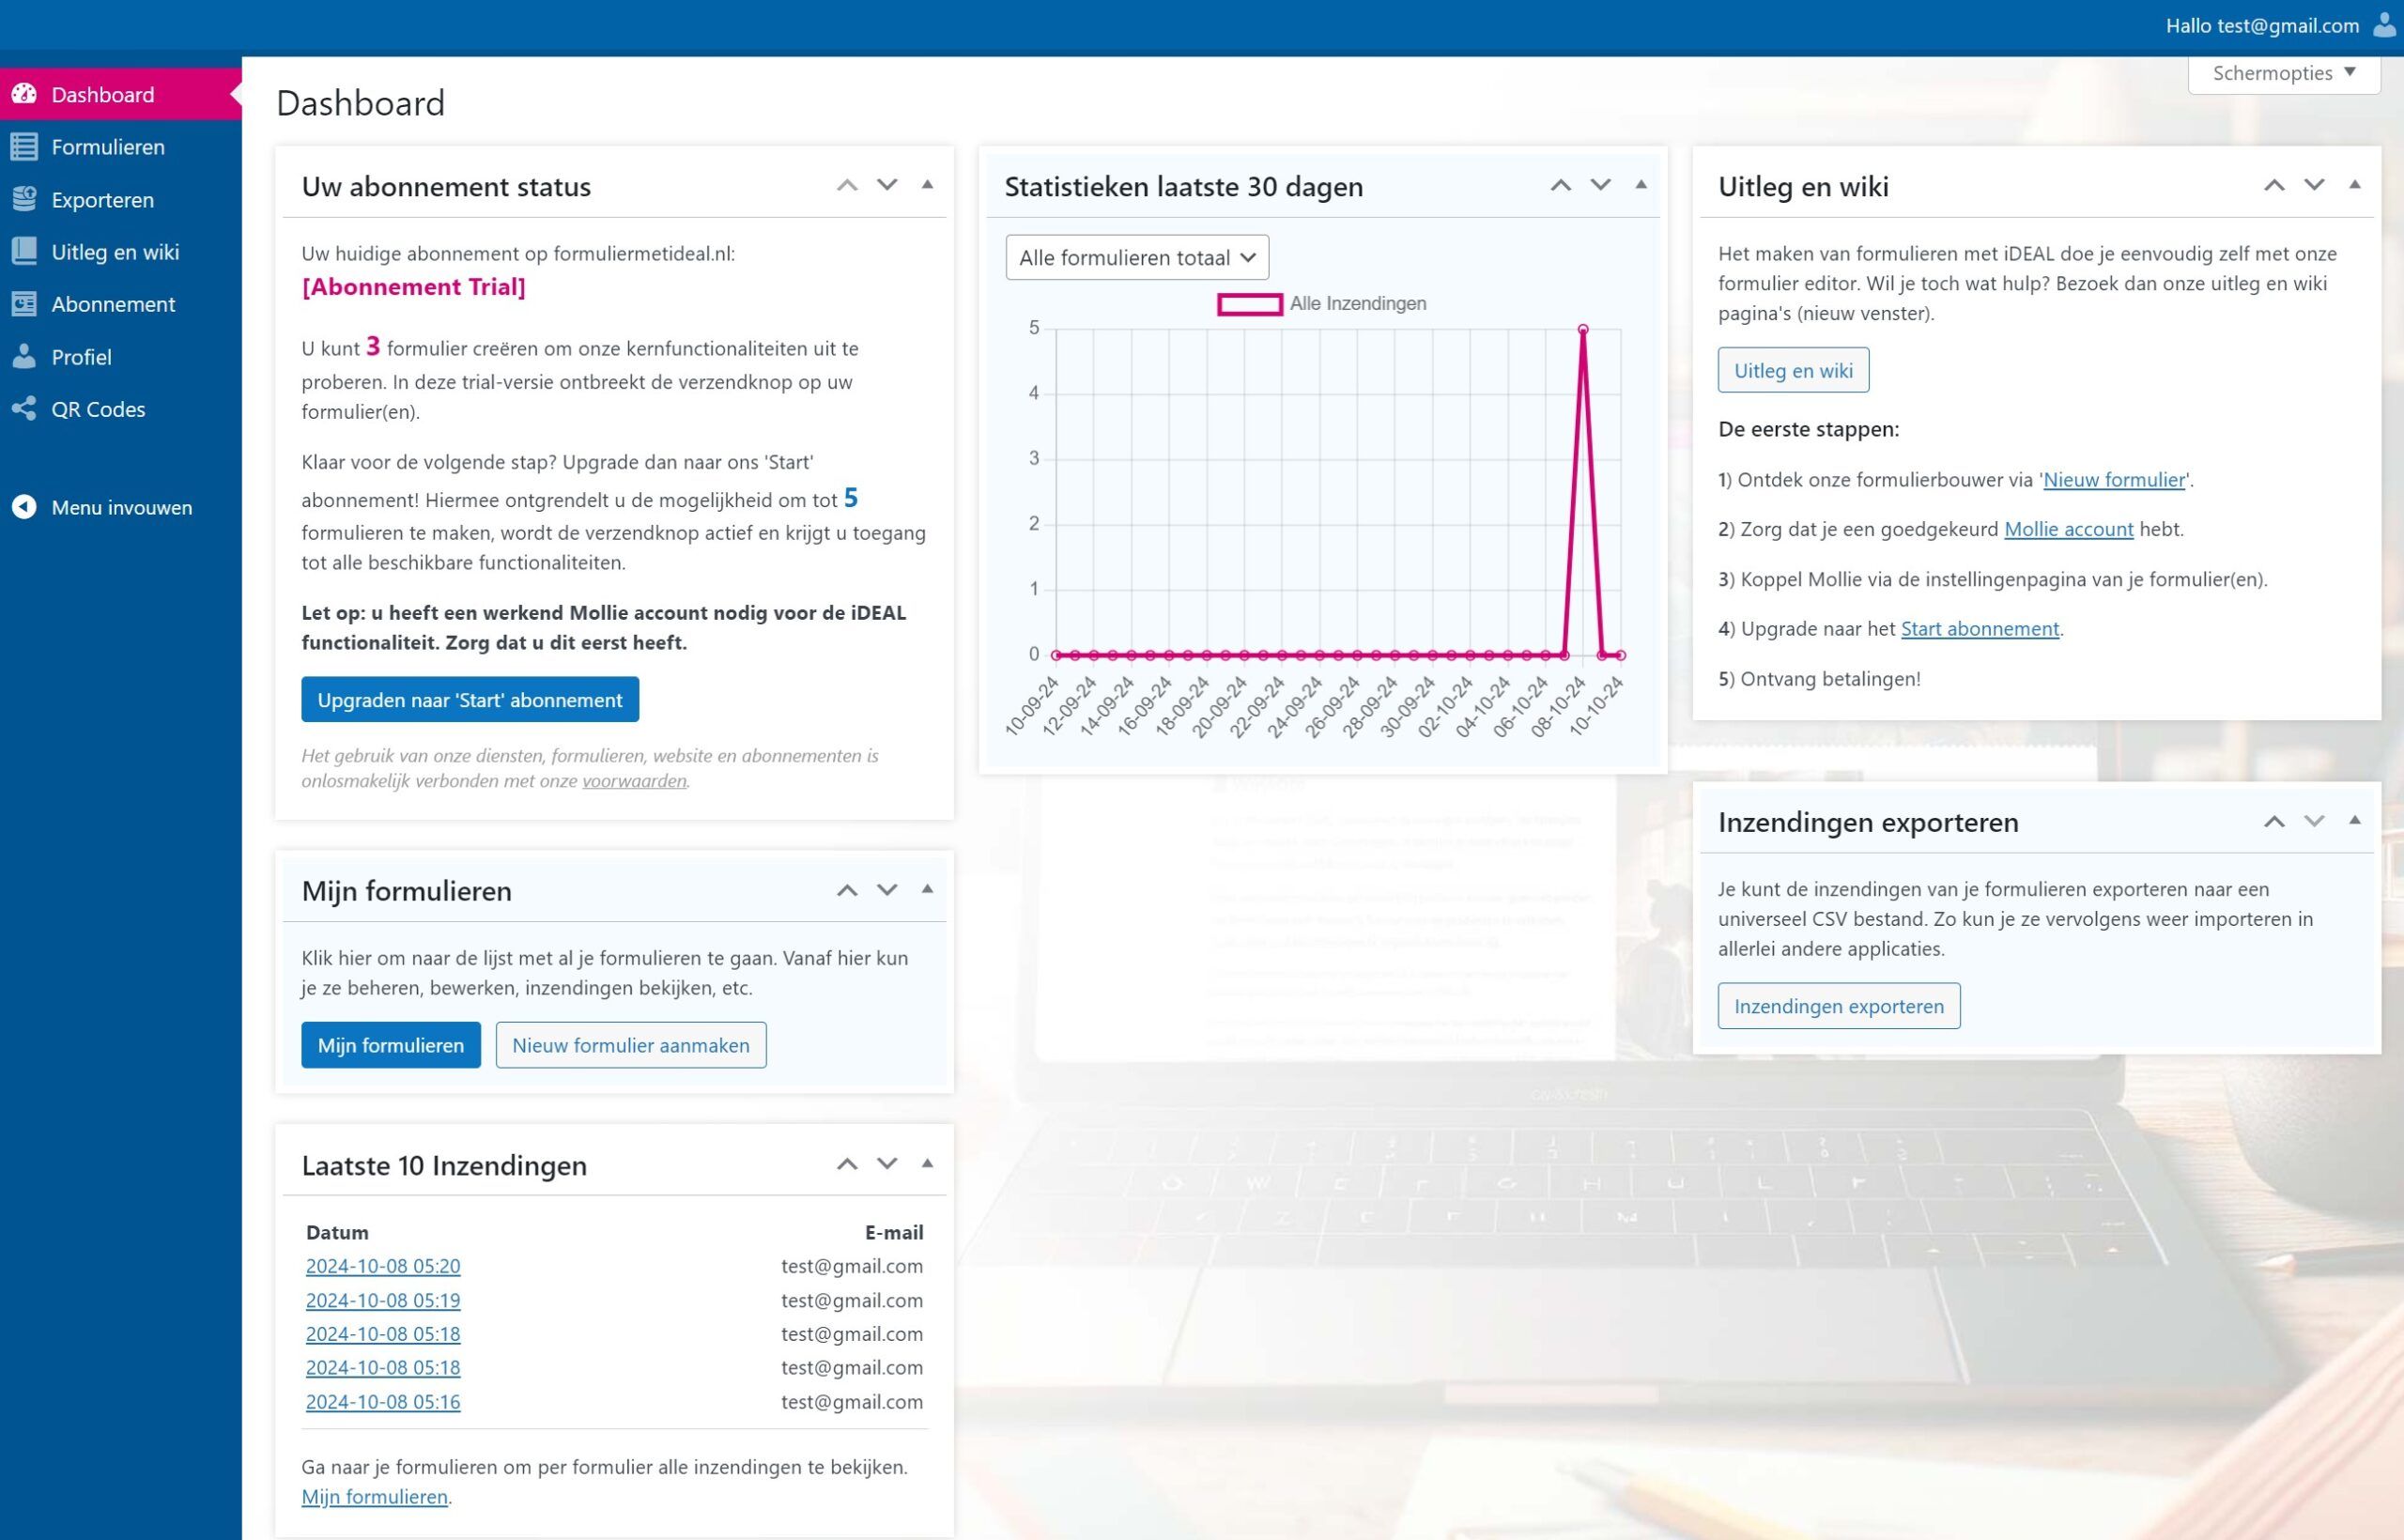This screenshot has width=2404, height=1540.
Task: Click the Exporteren coins icon in sidebar
Action: (24, 199)
